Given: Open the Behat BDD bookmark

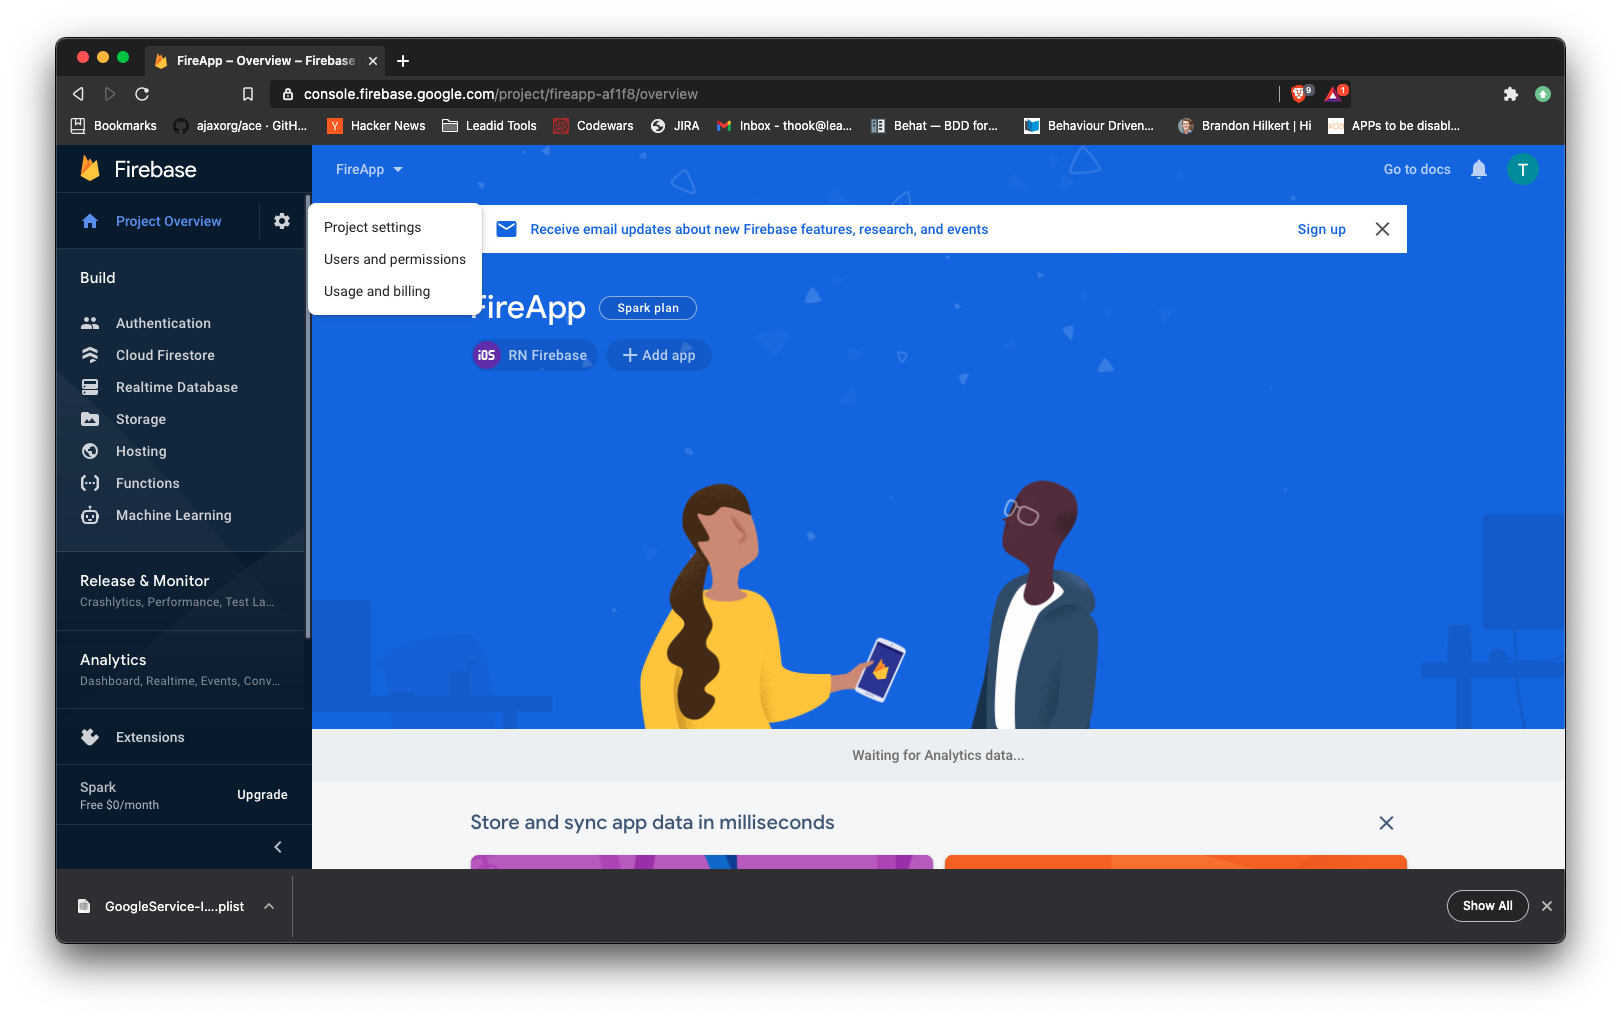Looking at the screenshot, I should pyautogui.click(x=935, y=125).
